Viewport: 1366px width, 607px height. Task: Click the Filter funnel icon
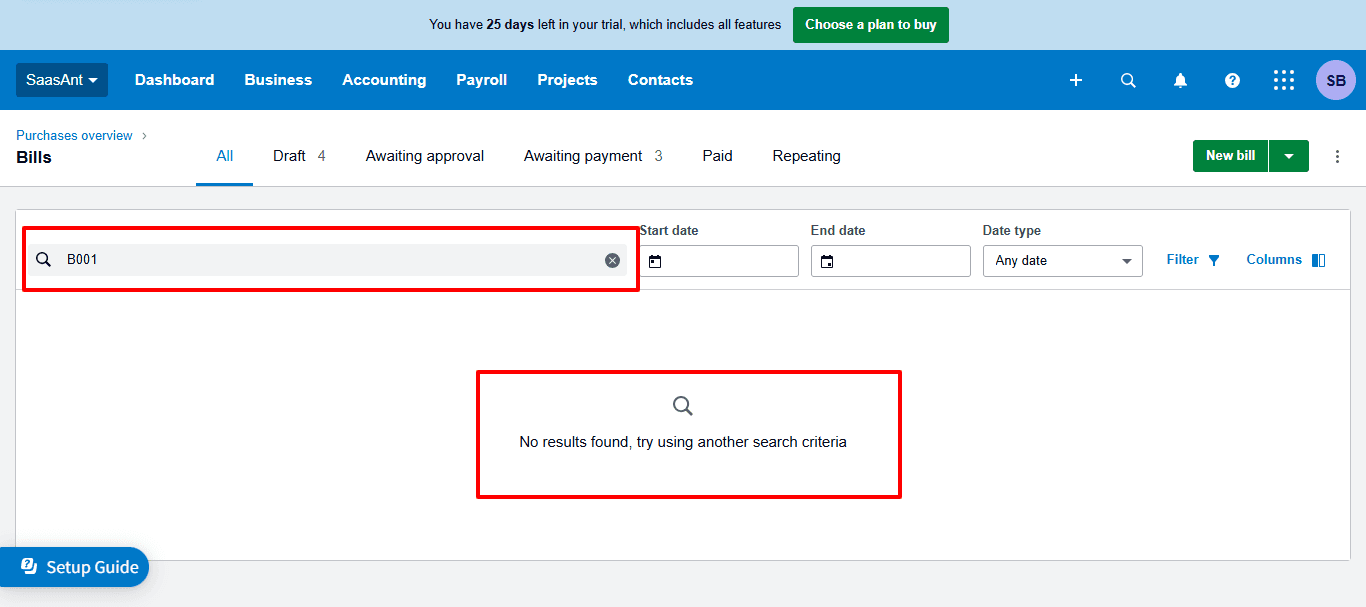[1214, 259]
